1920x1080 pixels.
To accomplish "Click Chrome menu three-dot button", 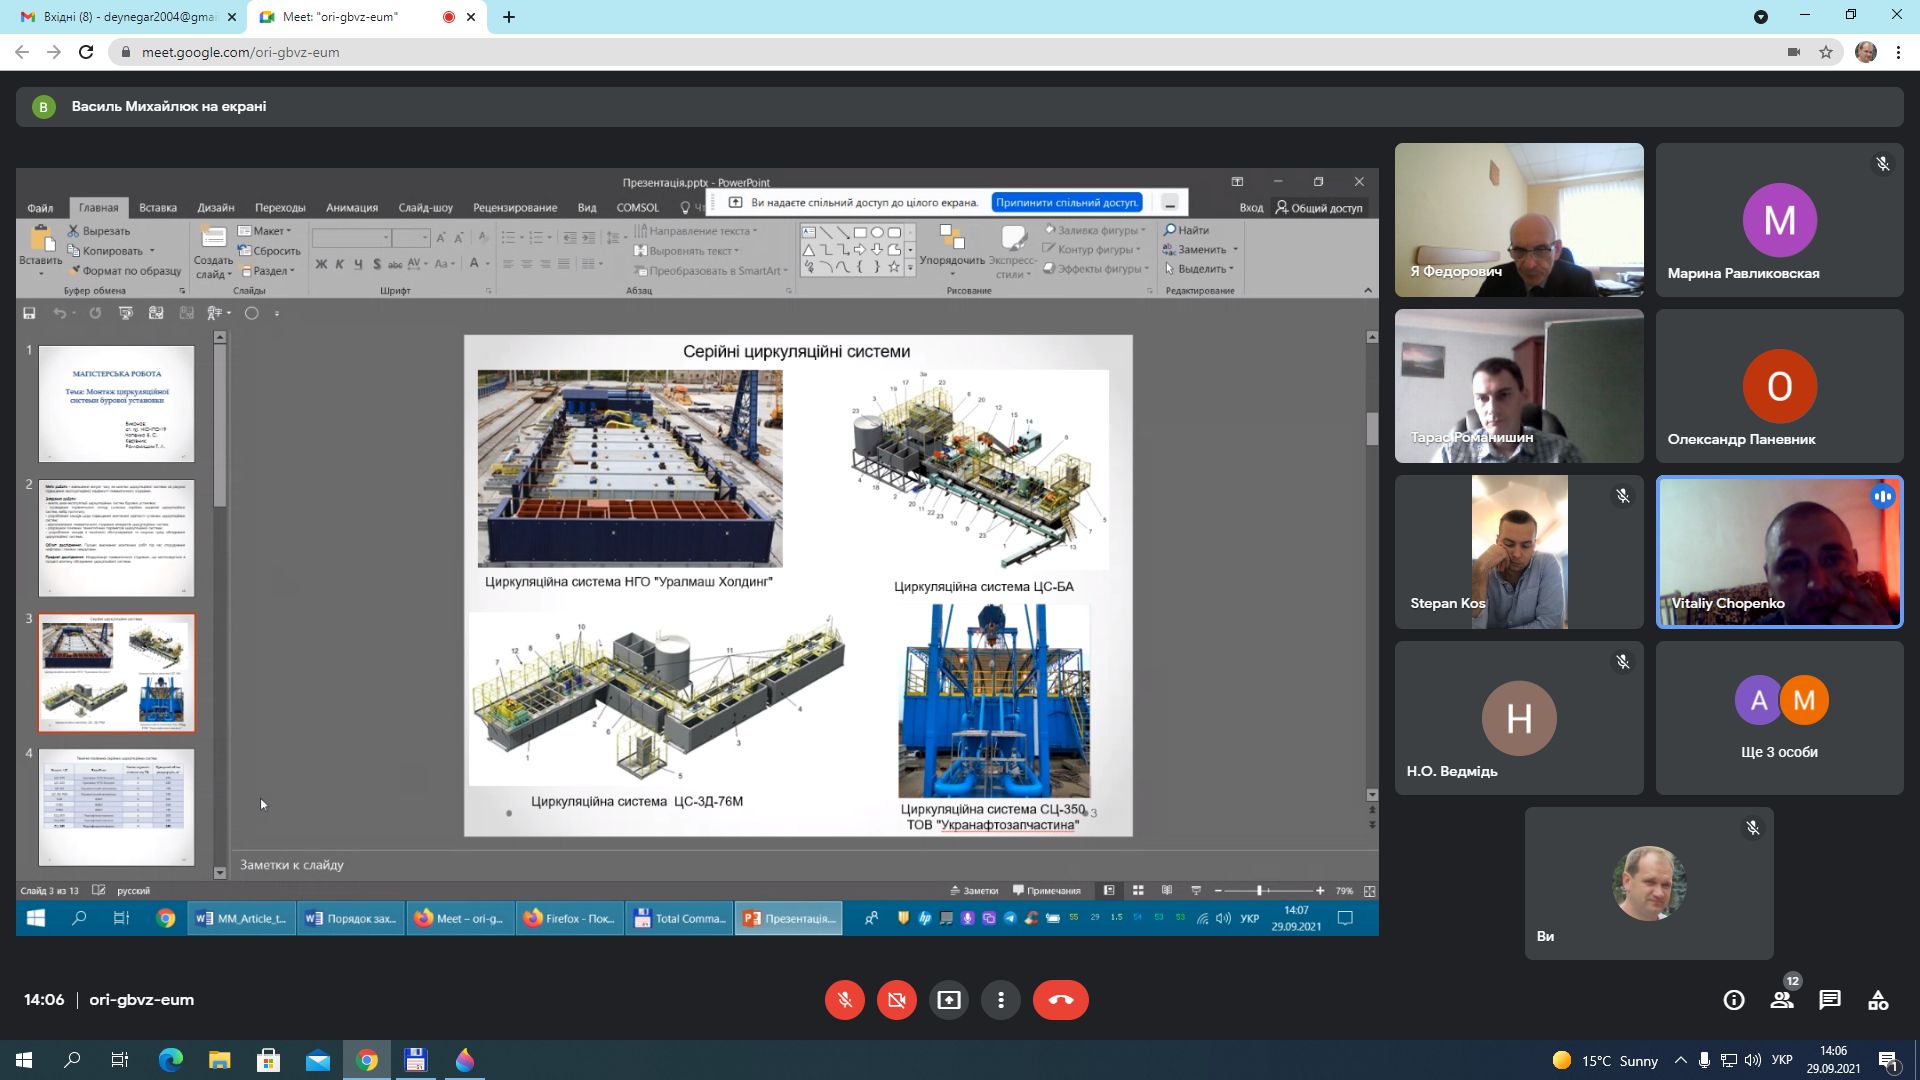I will click(x=1898, y=52).
